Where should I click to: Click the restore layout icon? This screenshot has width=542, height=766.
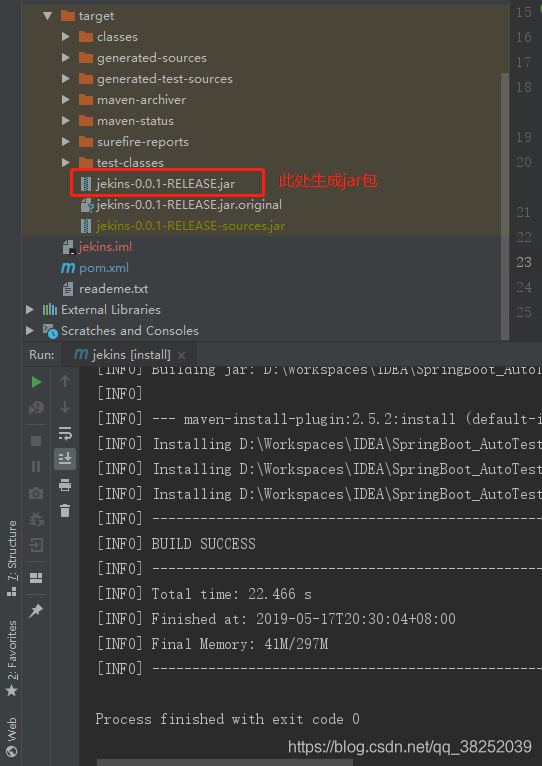[36, 578]
